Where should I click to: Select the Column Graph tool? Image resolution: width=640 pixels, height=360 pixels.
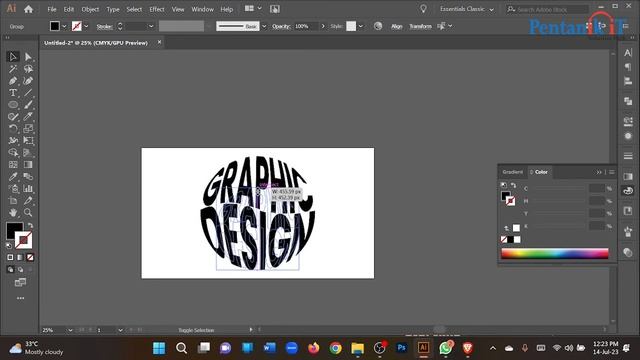(x=28, y=189)
